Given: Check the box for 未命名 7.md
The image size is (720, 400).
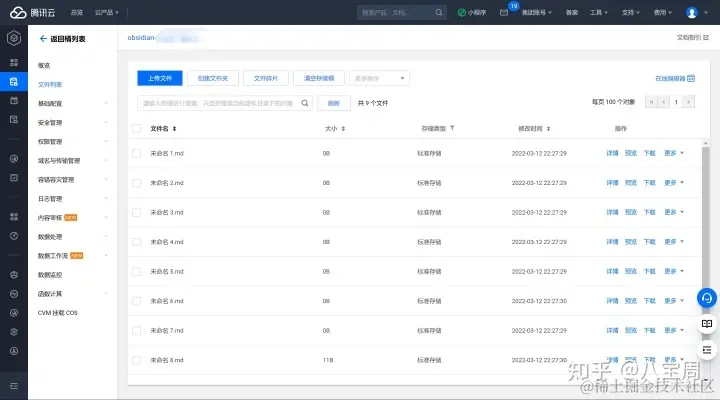Looking at the screenshot, I should click(136, 330).
